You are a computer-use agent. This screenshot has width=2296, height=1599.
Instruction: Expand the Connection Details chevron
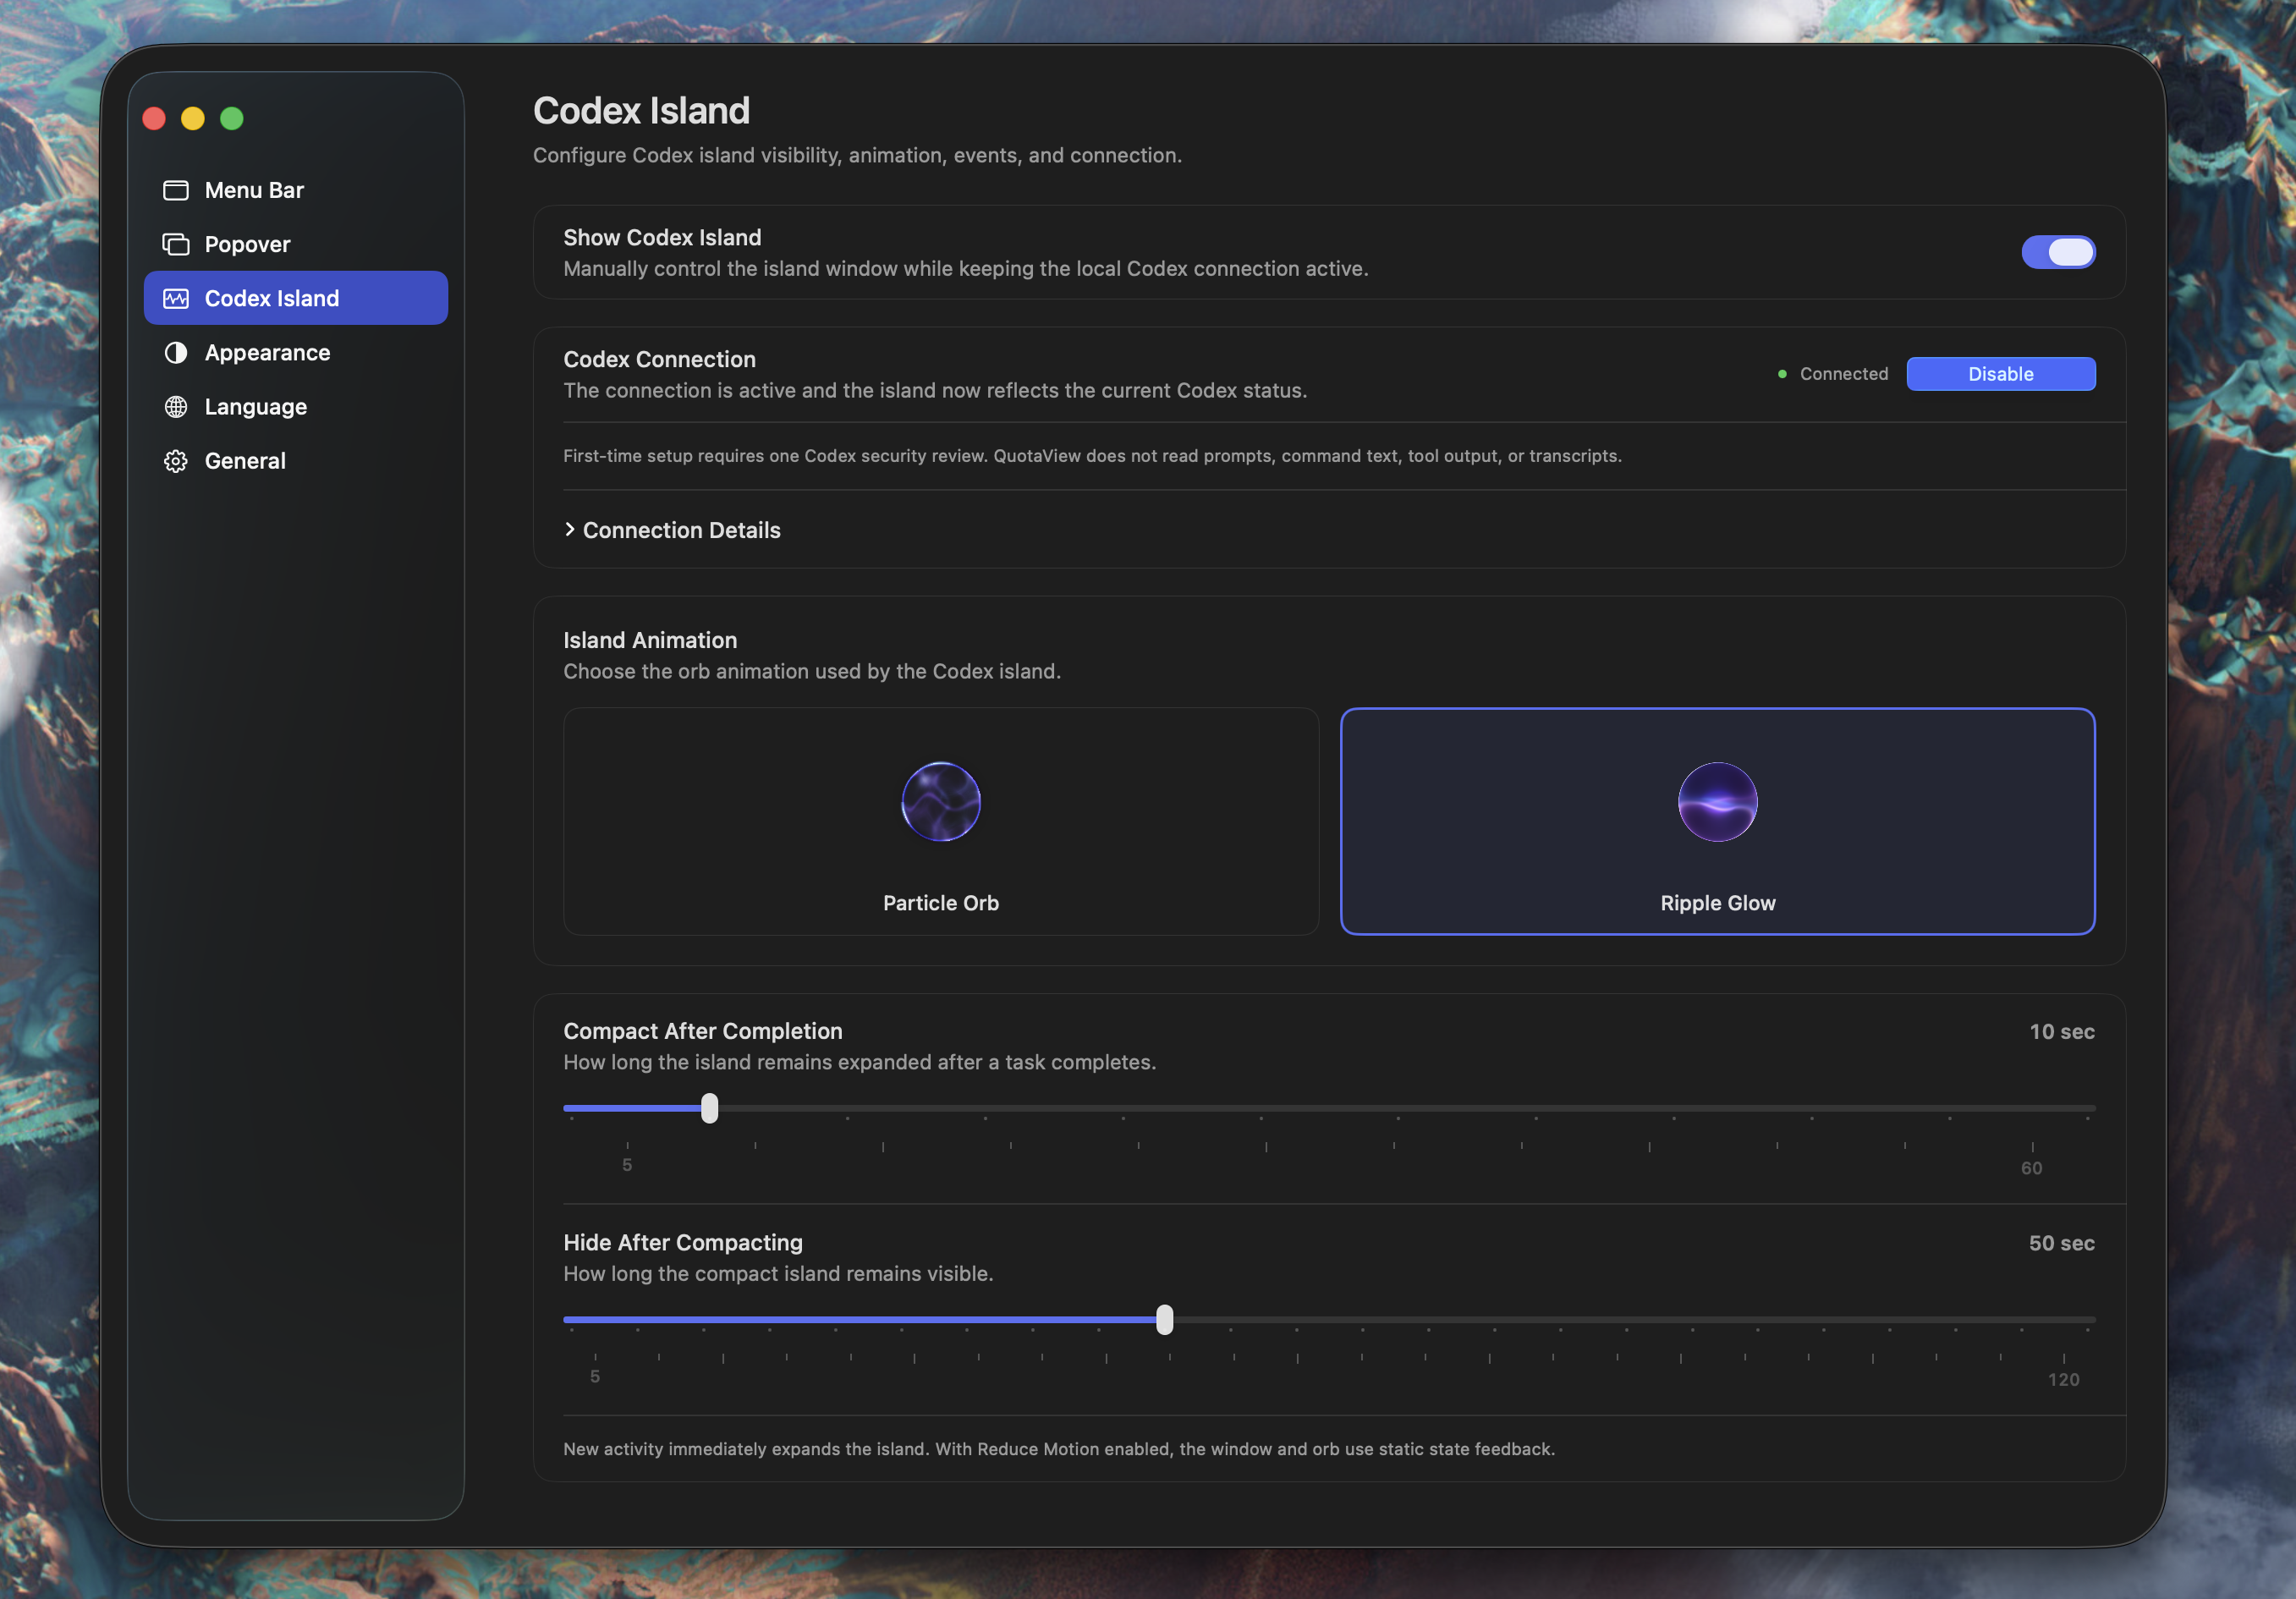click(x=570, y=529)
